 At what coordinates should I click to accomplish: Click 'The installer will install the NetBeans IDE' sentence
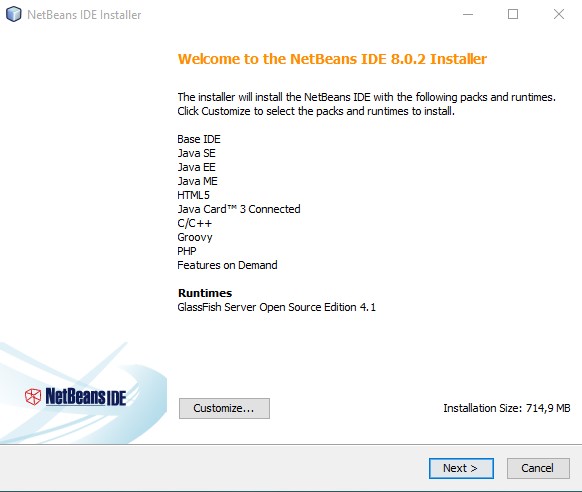[366, 97]
